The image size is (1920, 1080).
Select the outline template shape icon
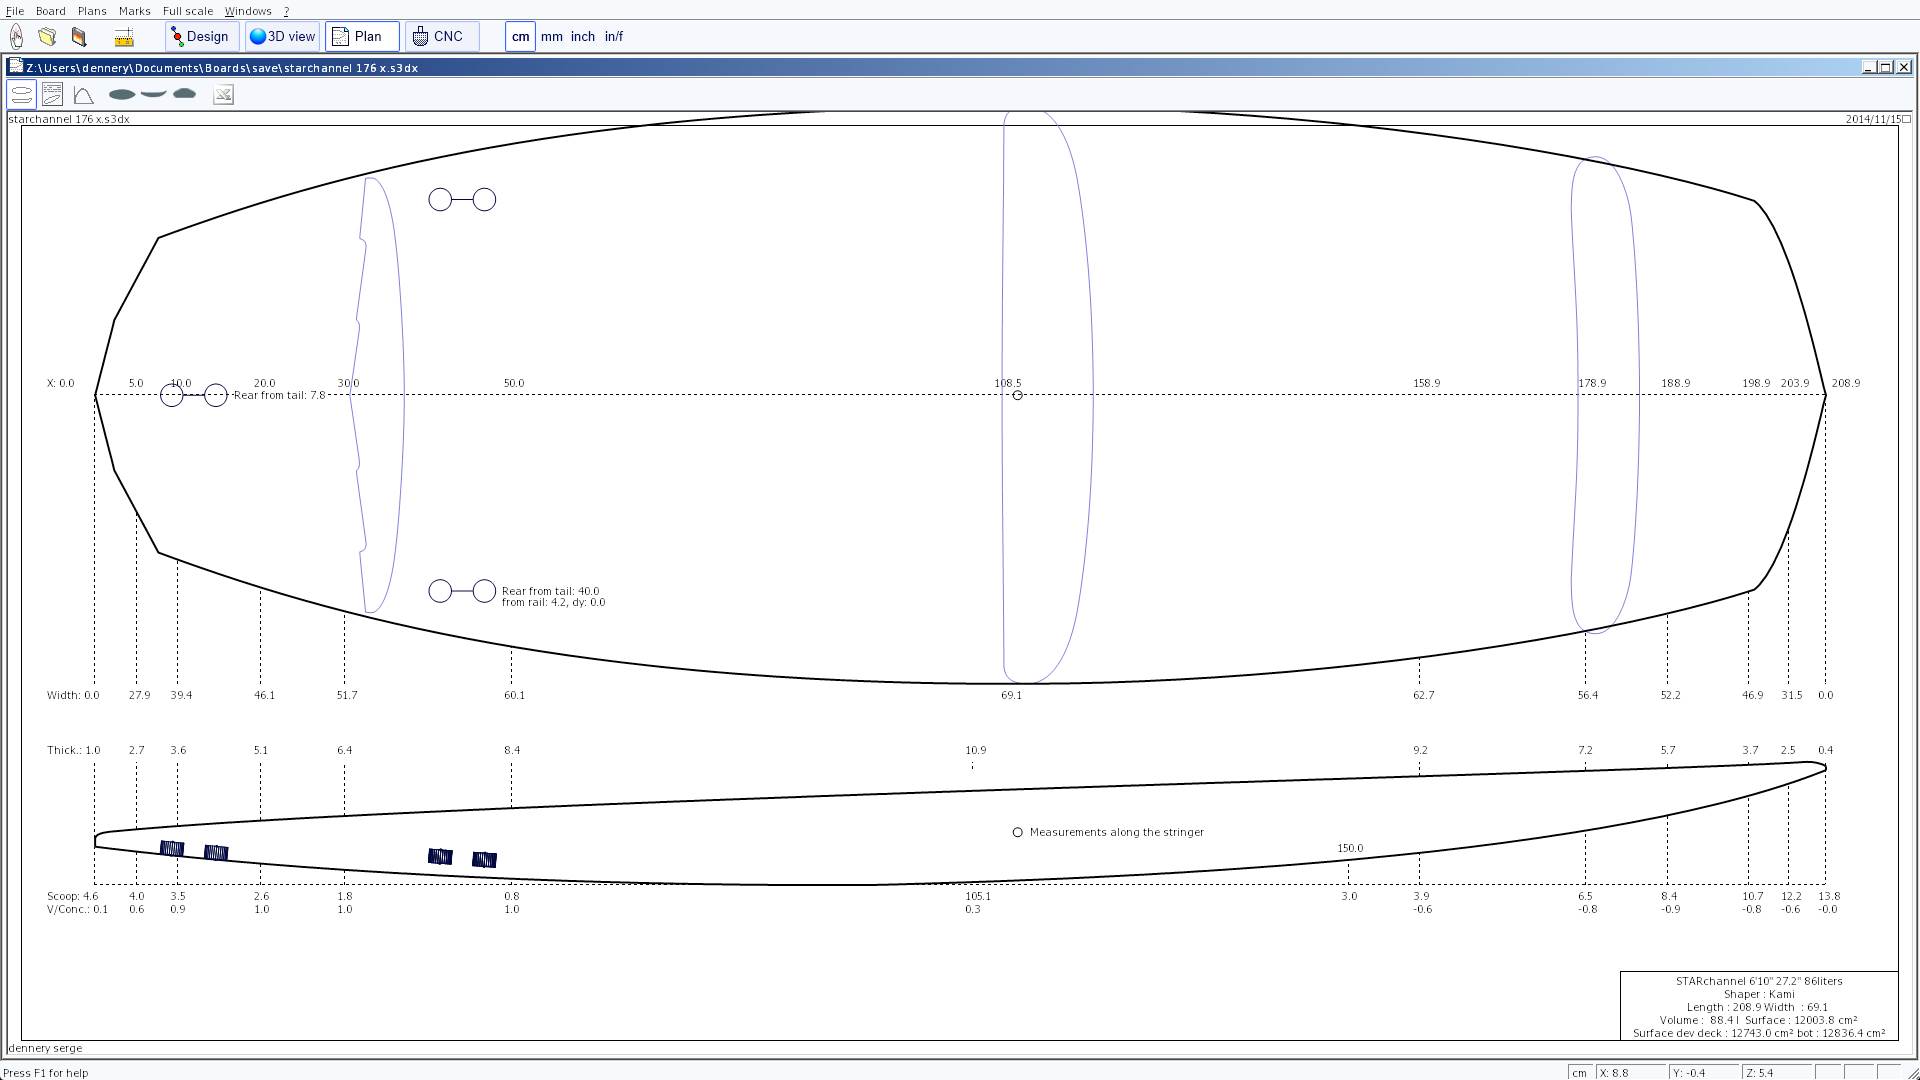(x=122, y=94)
